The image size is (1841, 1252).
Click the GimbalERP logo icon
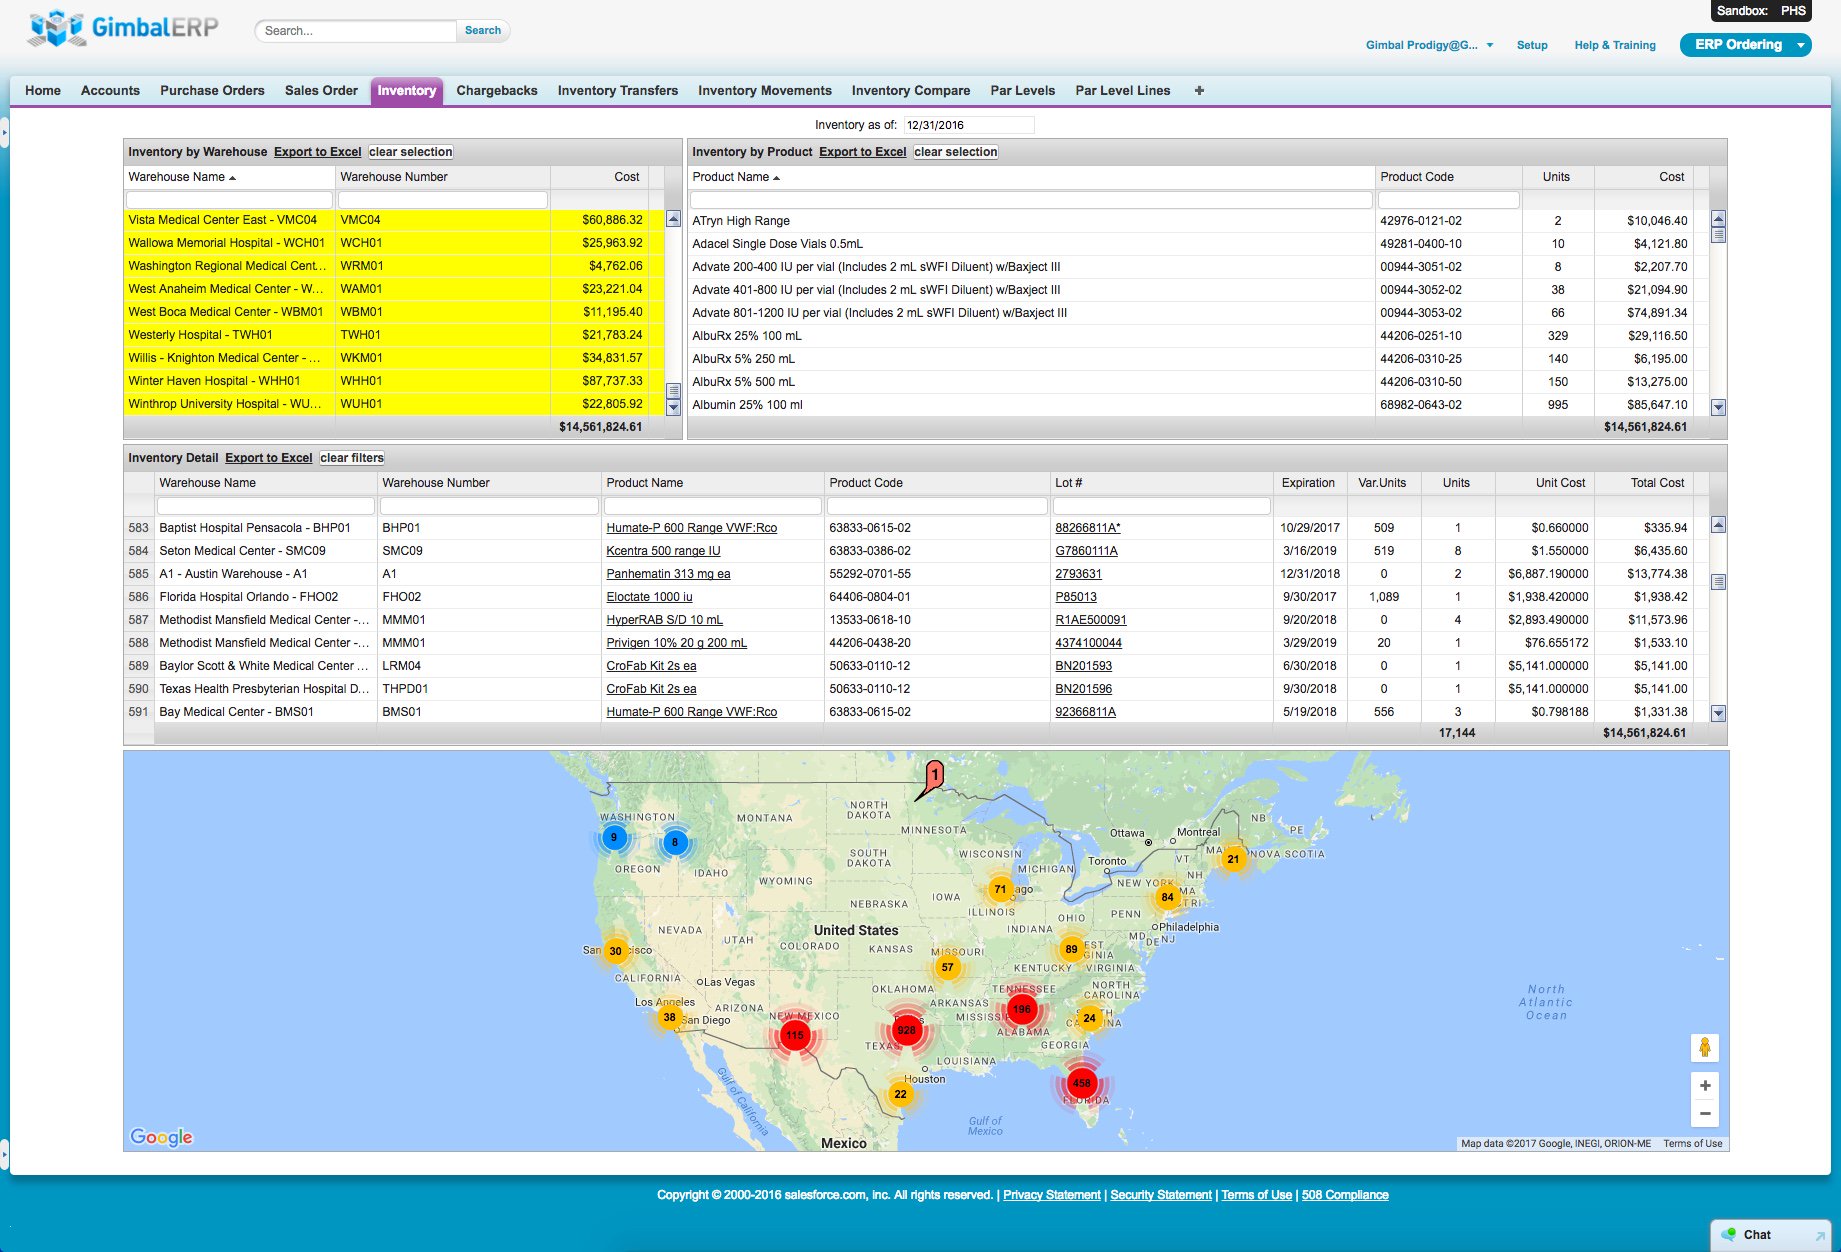pyautogui.click(x=57, y=28)
